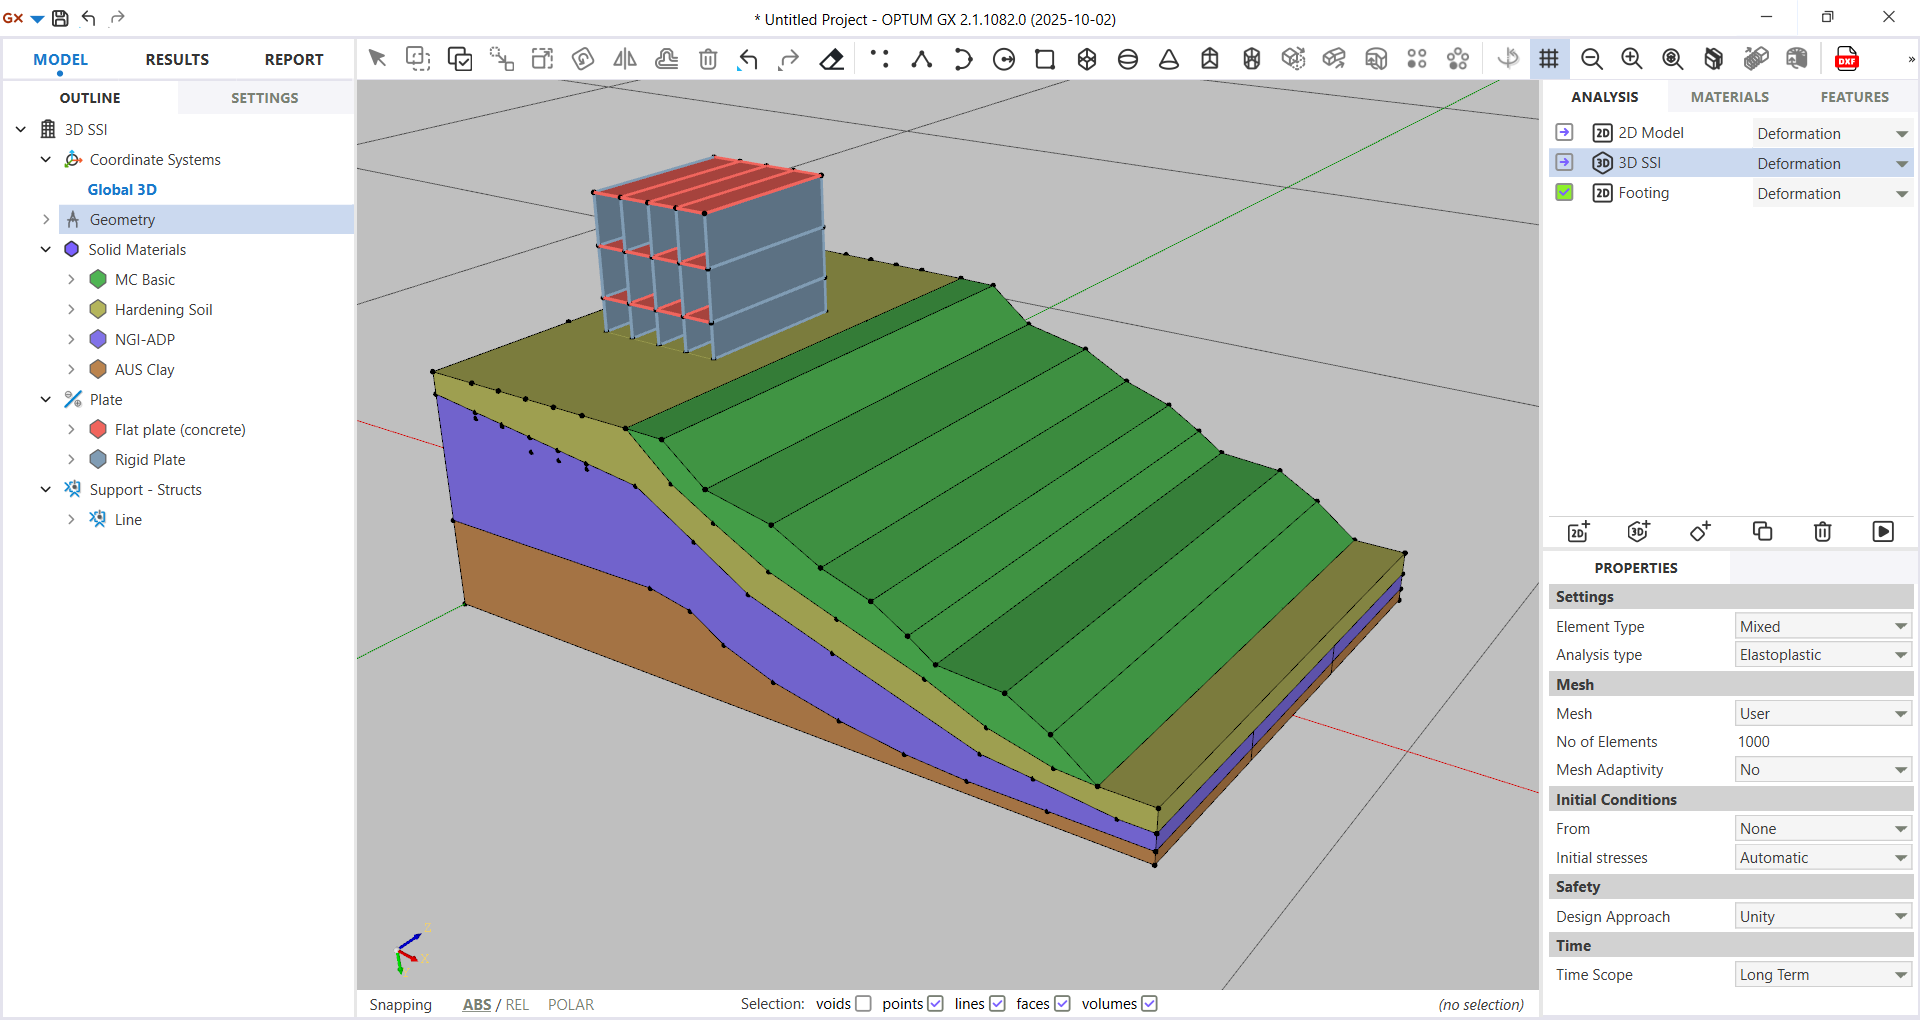
Task: Click the POLAR snapping mode label
Action: [570, 1005]
